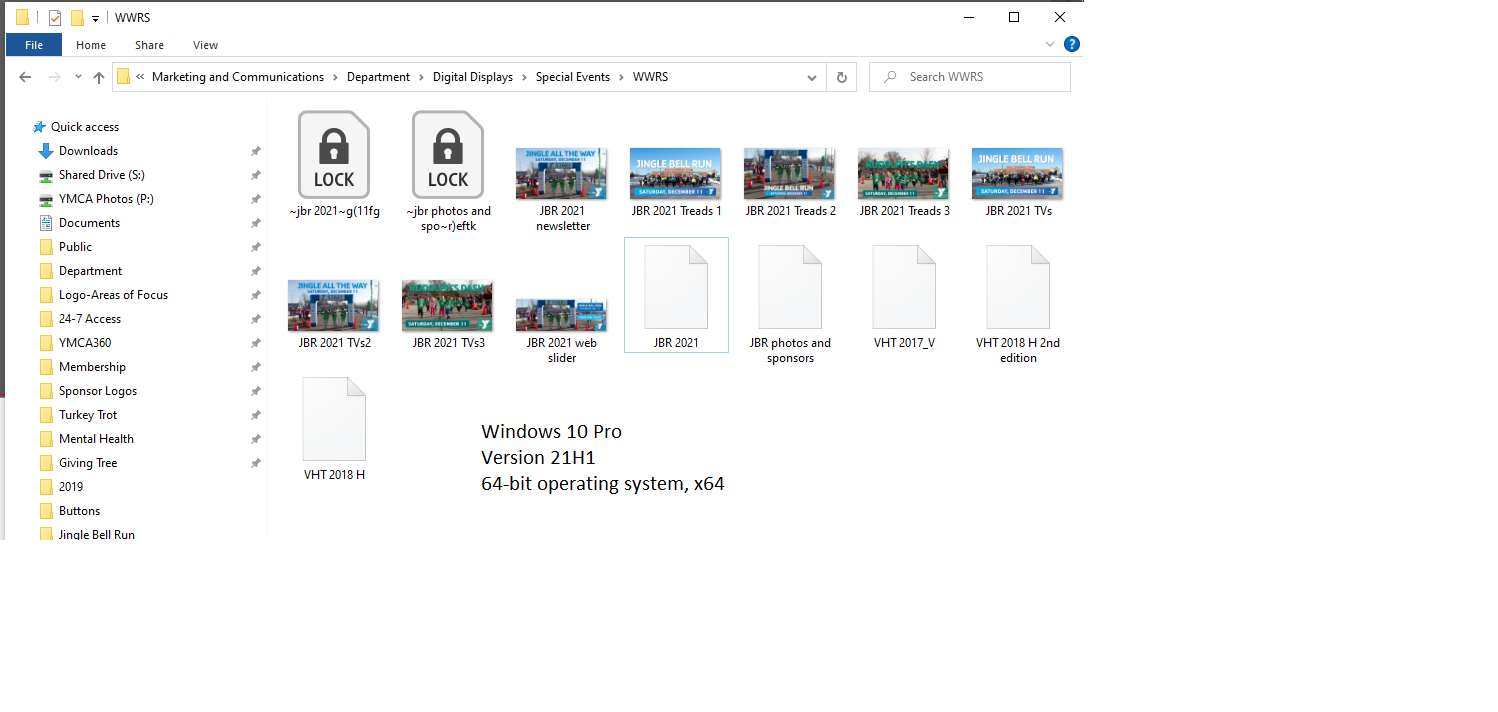
Task: Select the JBR 2021 Treads 2 thumbnail
Action: click(x=789, y=172)
